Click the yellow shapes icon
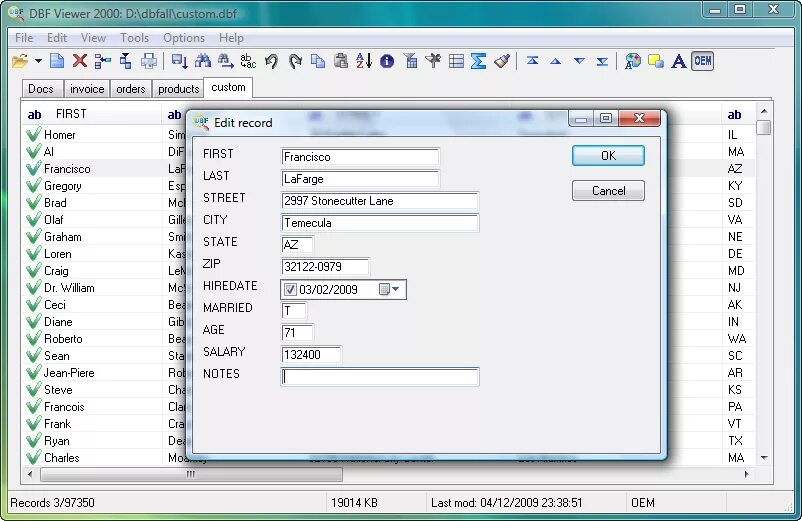 pos(656,61)
